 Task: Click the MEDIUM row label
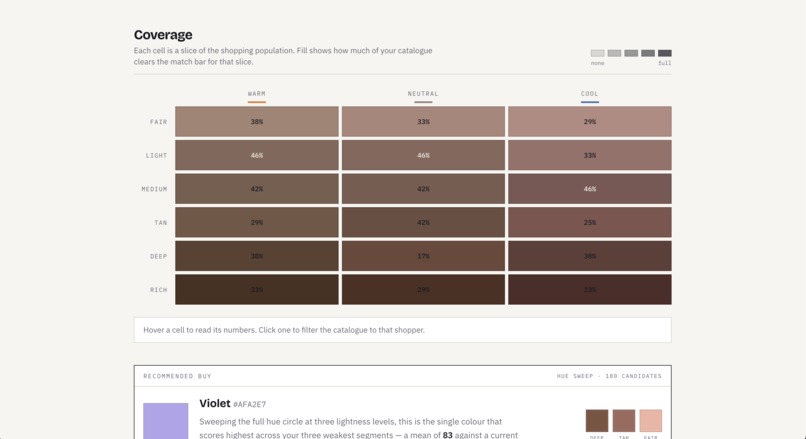point(154,189)
